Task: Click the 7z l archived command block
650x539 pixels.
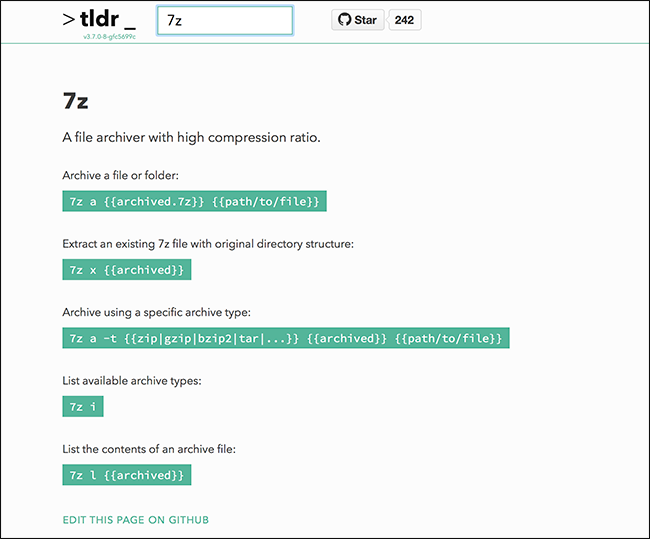Action: click(127, 475)
